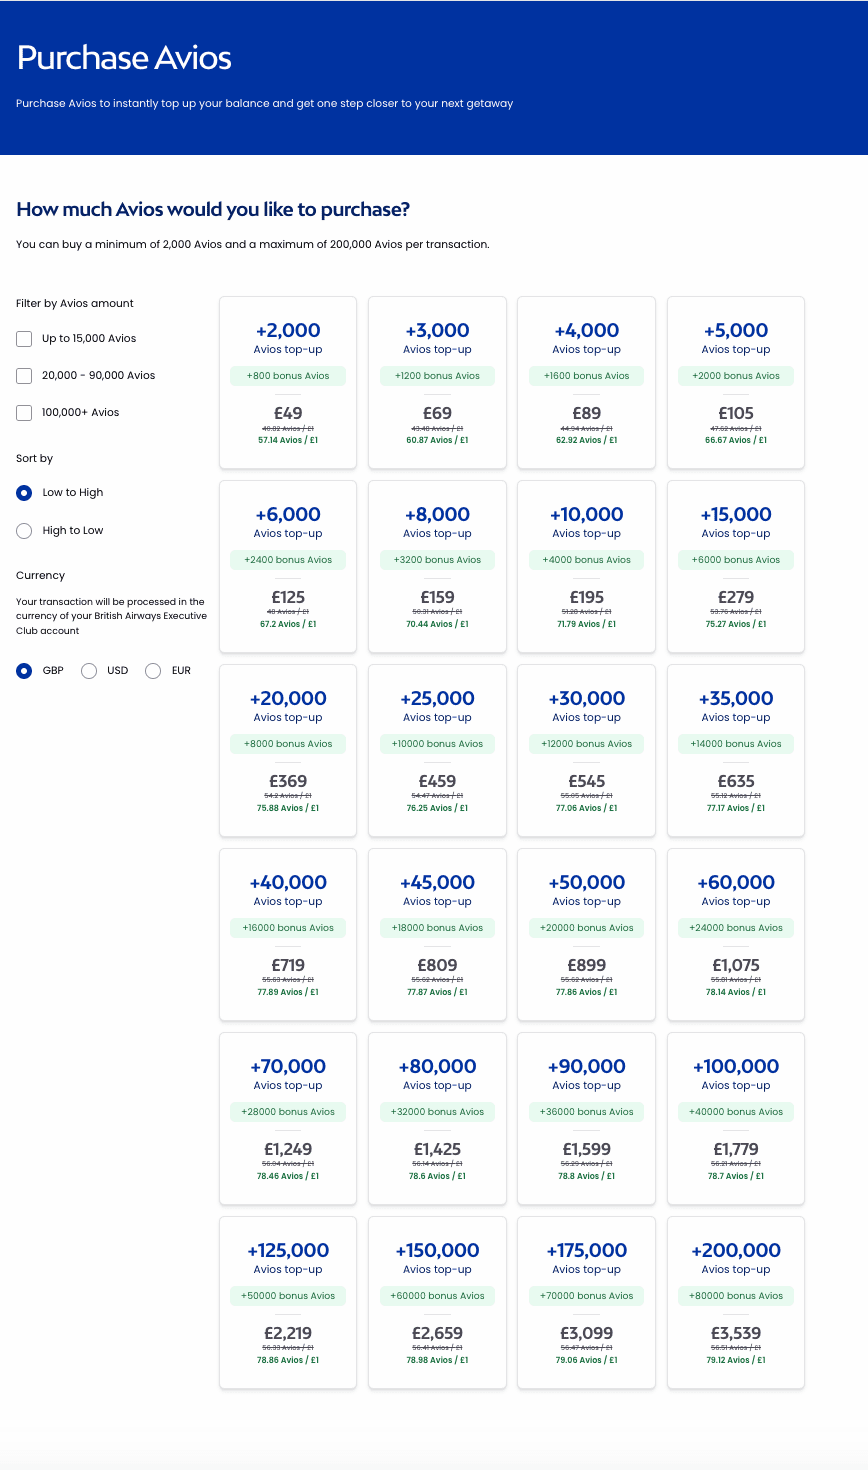Click 'How much Avios would you like to purchase?' heading

tap(213, 210)
